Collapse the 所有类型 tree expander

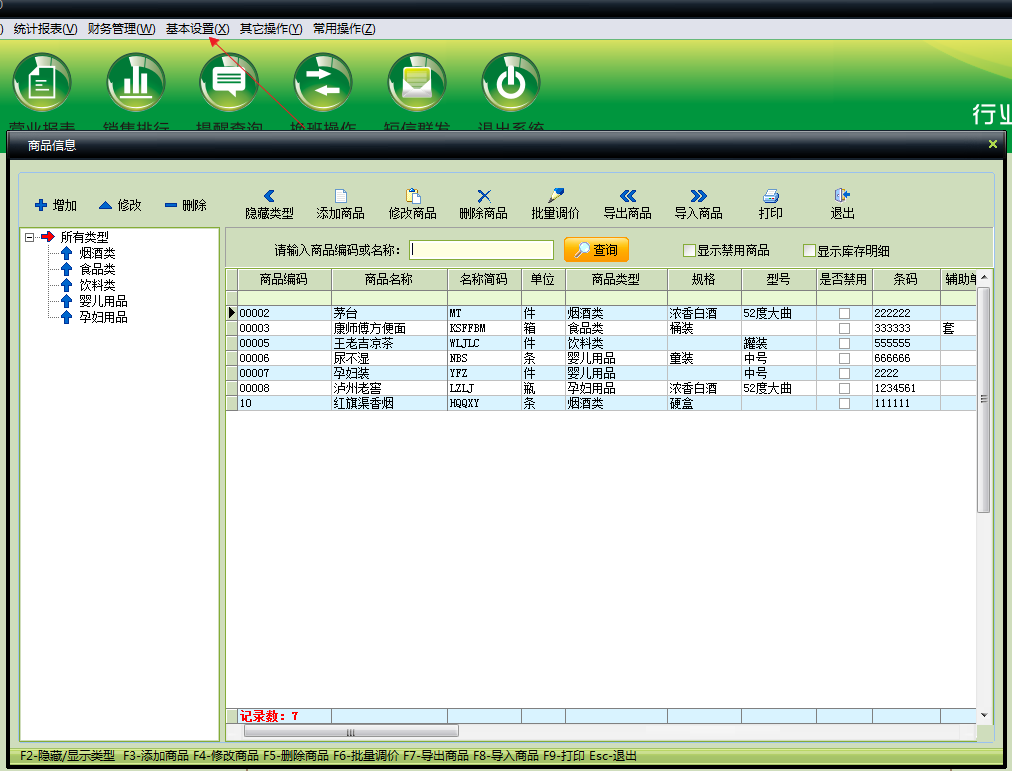[x=29, y=237]
